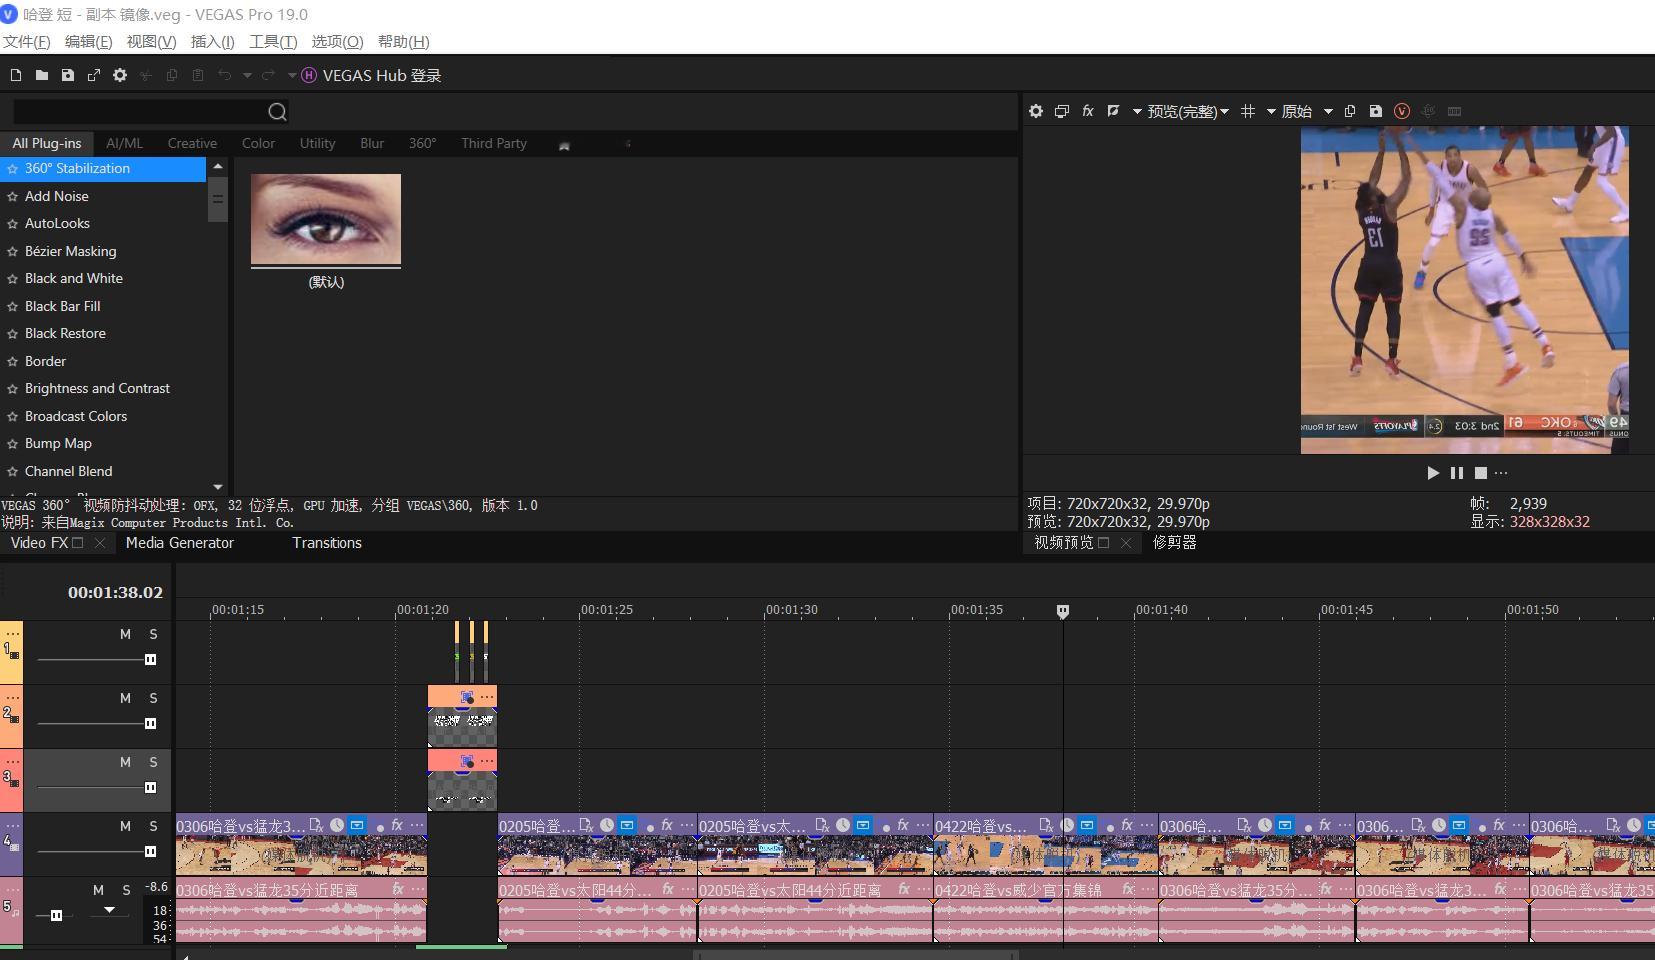The height and width of the screenshot is (960, 1655).
Task: Solo video track 1
Action: [153, 634]
